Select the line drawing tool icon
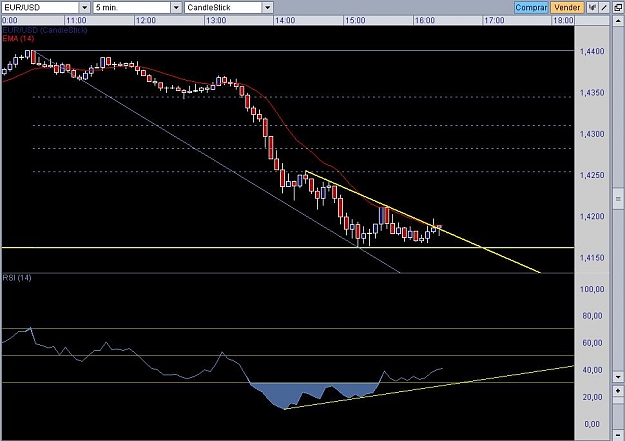The height and width of the screenshot is (441, 625). pyautogui.click(x=604, y=8)
